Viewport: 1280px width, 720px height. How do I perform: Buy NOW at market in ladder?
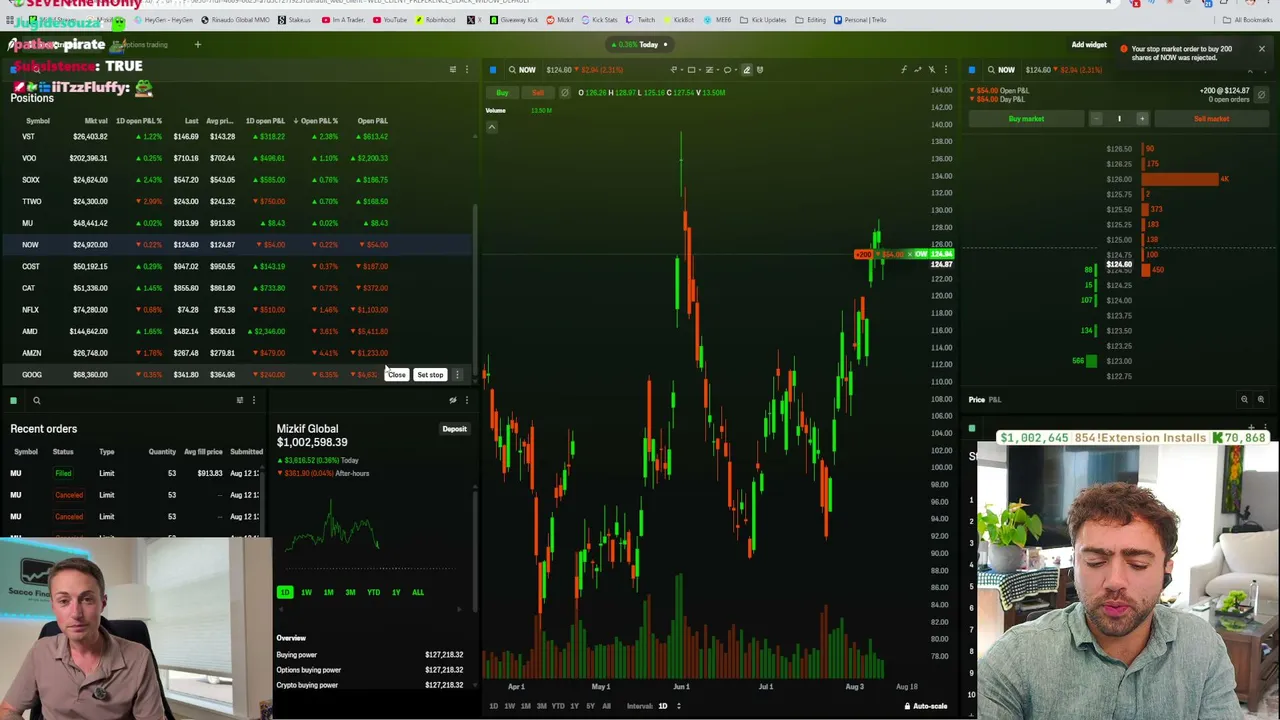(1026, 119)
